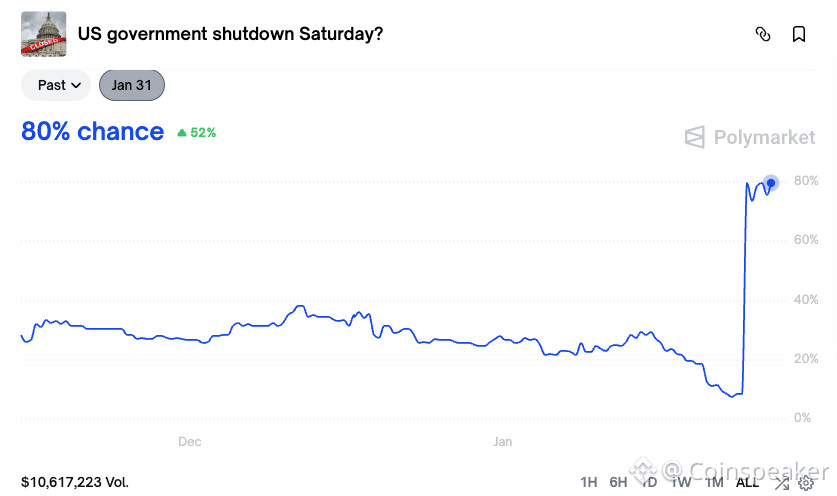Click the blue endpoint dot on chart
The image size is (837, 496).
[x=771, y=183]
